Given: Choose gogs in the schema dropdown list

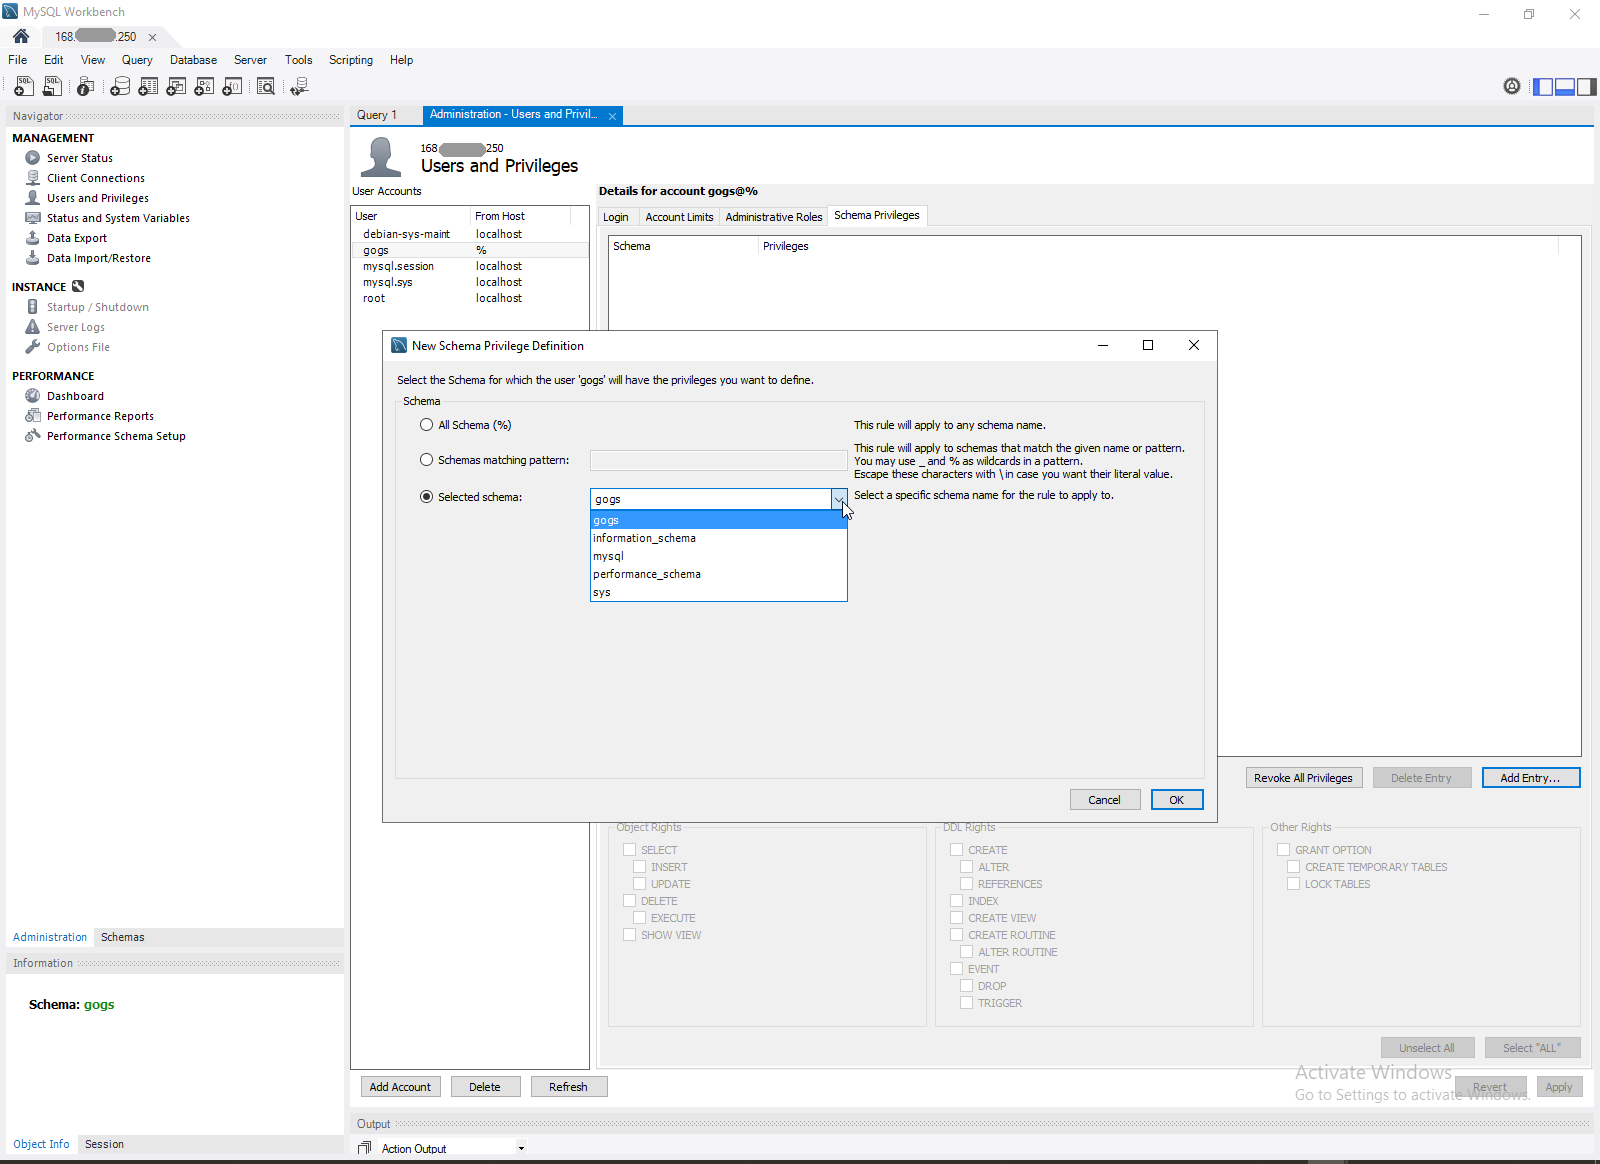Looking at the screenshot, I should pyautogui.click(x=718, y=520).
